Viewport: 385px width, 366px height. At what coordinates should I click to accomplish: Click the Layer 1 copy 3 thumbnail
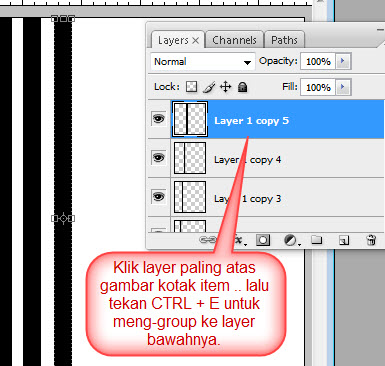(190, 197)
